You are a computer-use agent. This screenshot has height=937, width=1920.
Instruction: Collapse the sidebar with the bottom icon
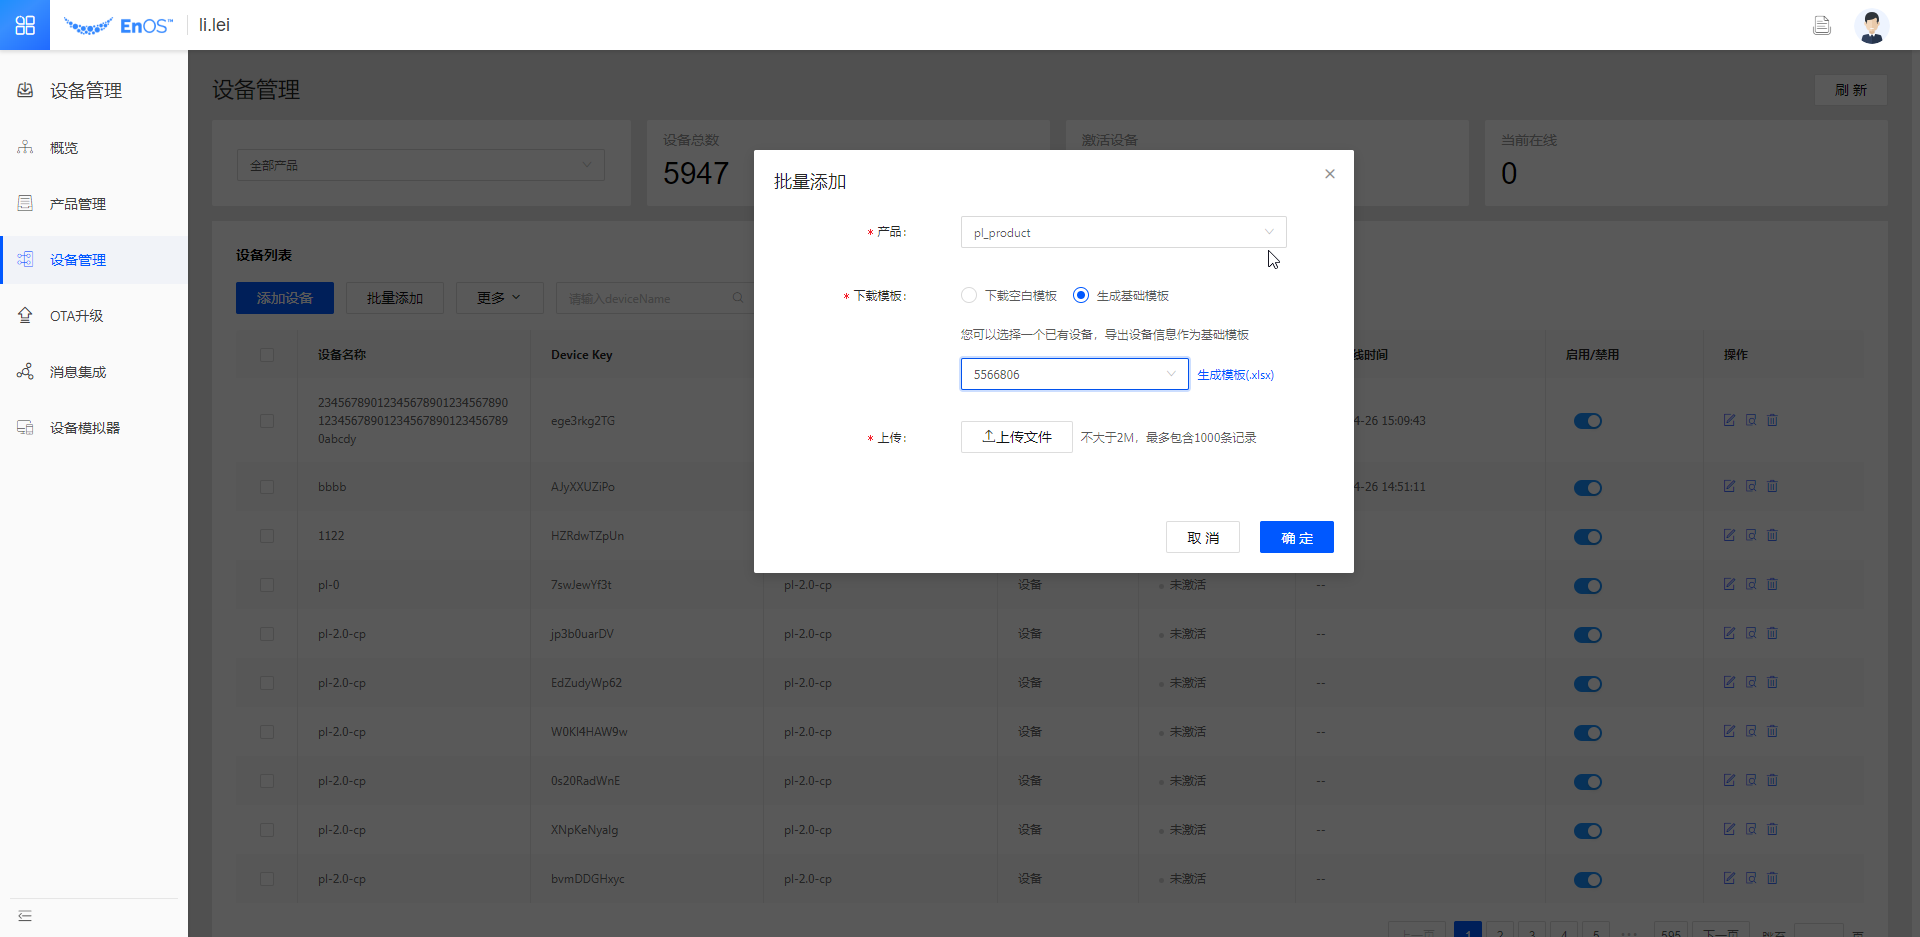pos(25,916)
